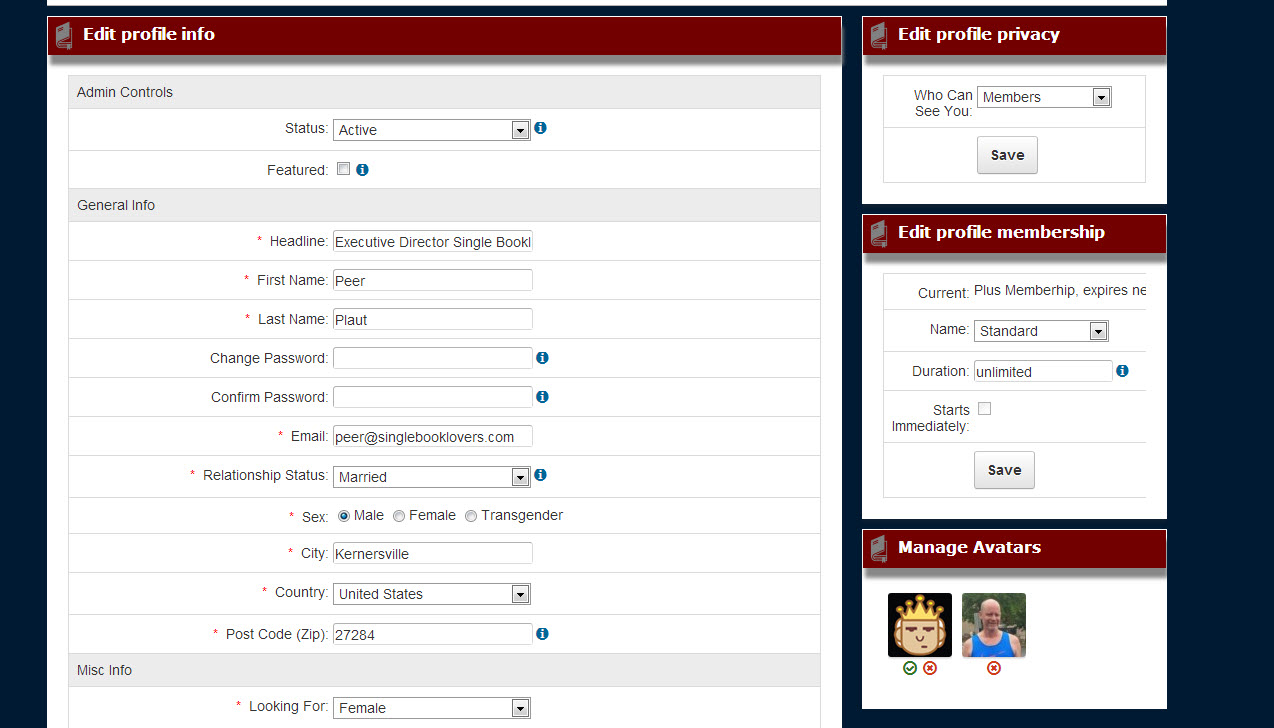Click the General Info section header
1274x728 pixels.
click(x=444, y=205)
